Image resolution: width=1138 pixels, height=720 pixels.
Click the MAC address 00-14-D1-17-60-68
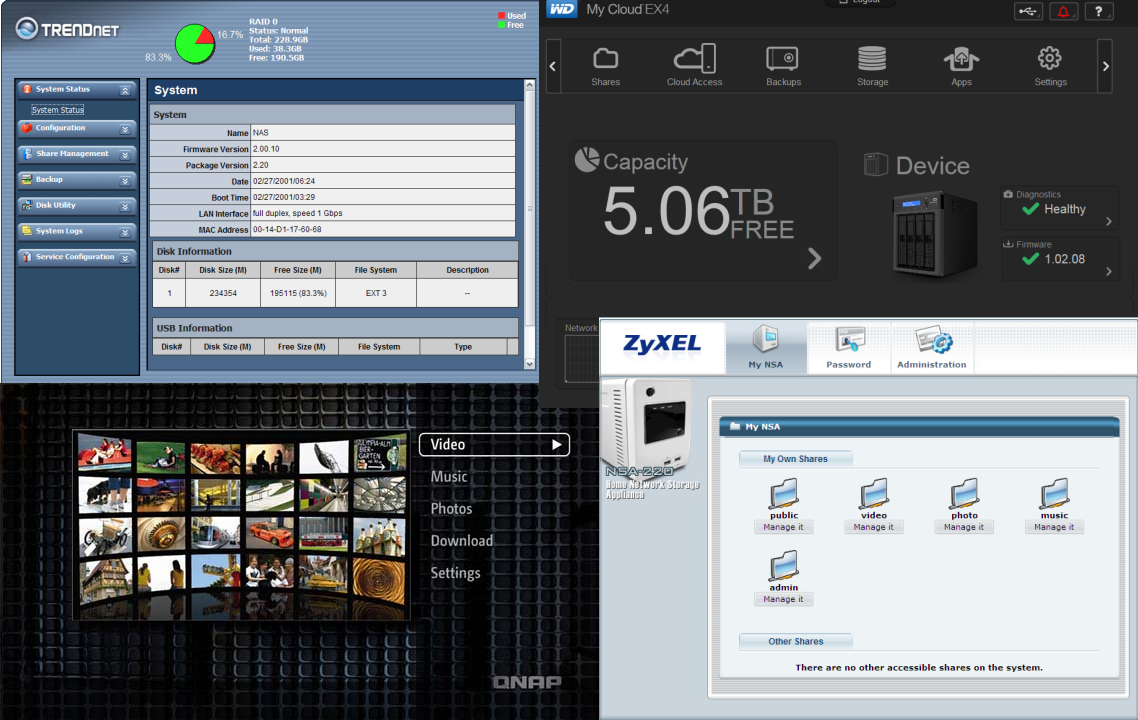point(287,229)
